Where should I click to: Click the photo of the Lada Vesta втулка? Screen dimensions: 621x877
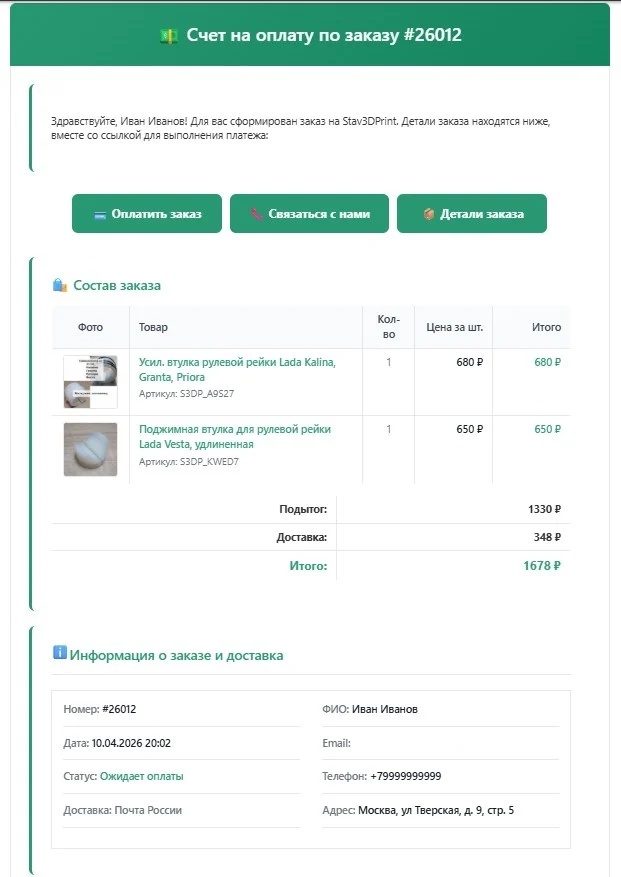pyautogui.click(x=91, y=450)
